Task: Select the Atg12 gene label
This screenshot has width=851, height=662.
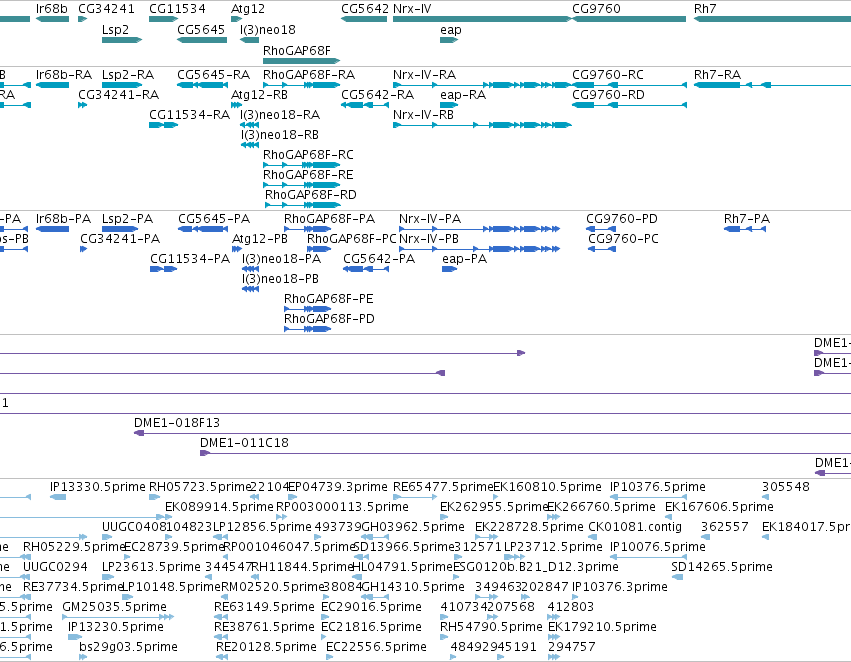Action: coord(248,9)
